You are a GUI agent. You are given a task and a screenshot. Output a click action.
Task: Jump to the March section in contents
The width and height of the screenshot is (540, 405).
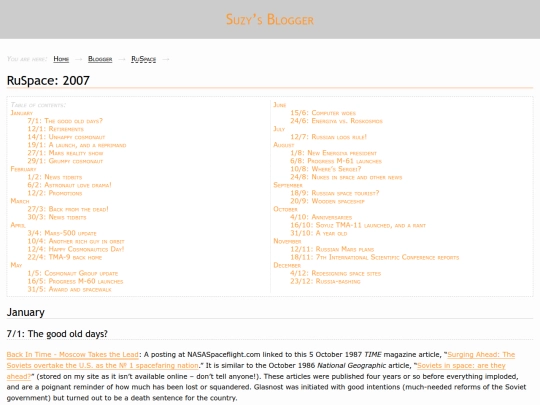coord(20,201)
